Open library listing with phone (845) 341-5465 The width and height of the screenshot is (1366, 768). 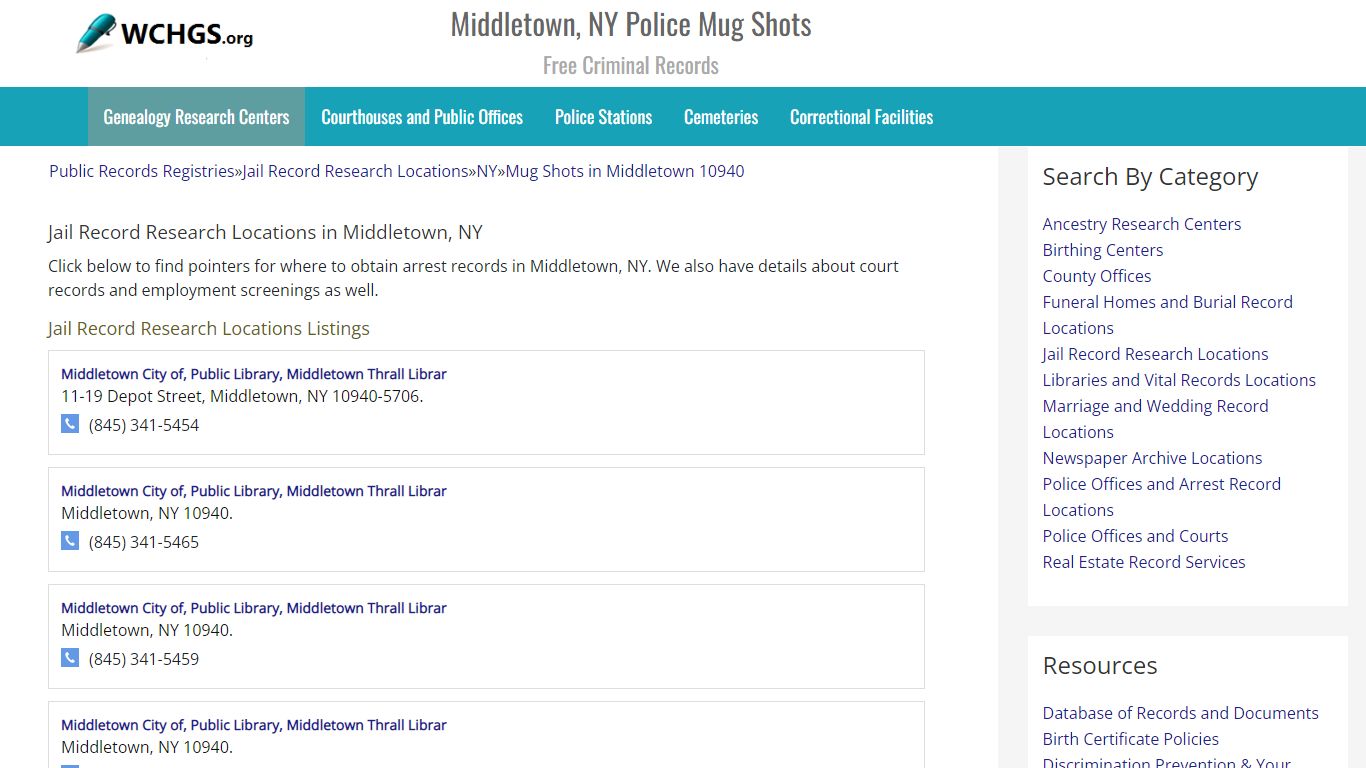254,491
